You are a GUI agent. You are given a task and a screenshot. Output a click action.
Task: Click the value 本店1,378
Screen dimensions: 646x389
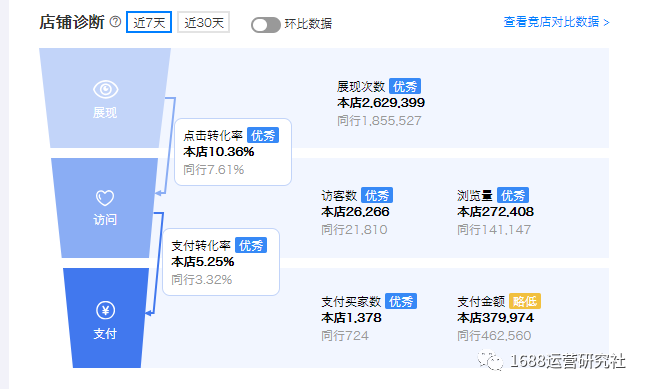click(x=351, y=318)
